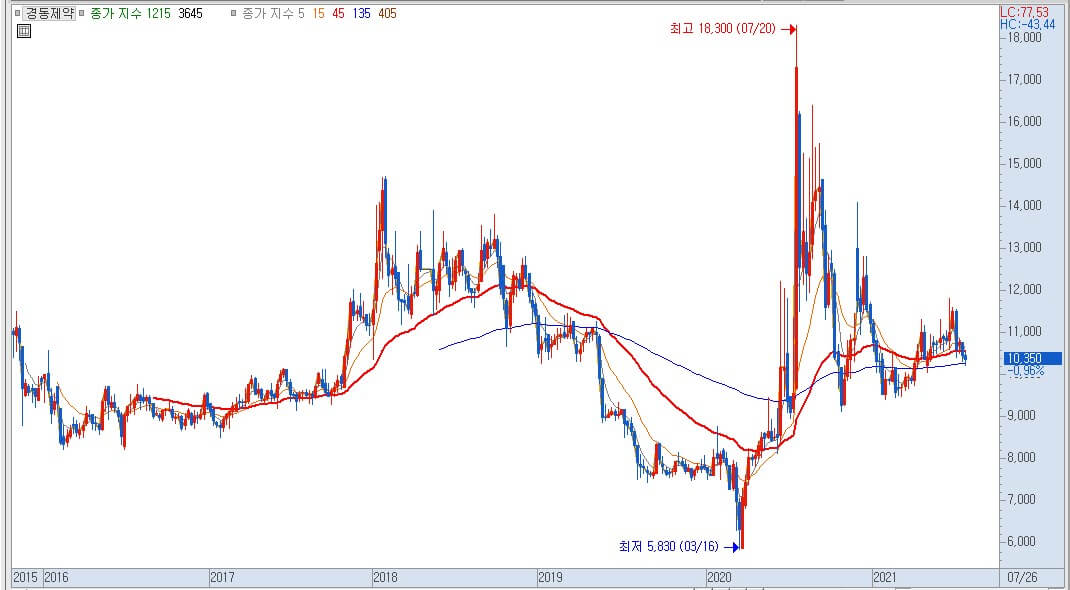
Task: Select the red 45 moving average period
Action: [x=338, y=14]
